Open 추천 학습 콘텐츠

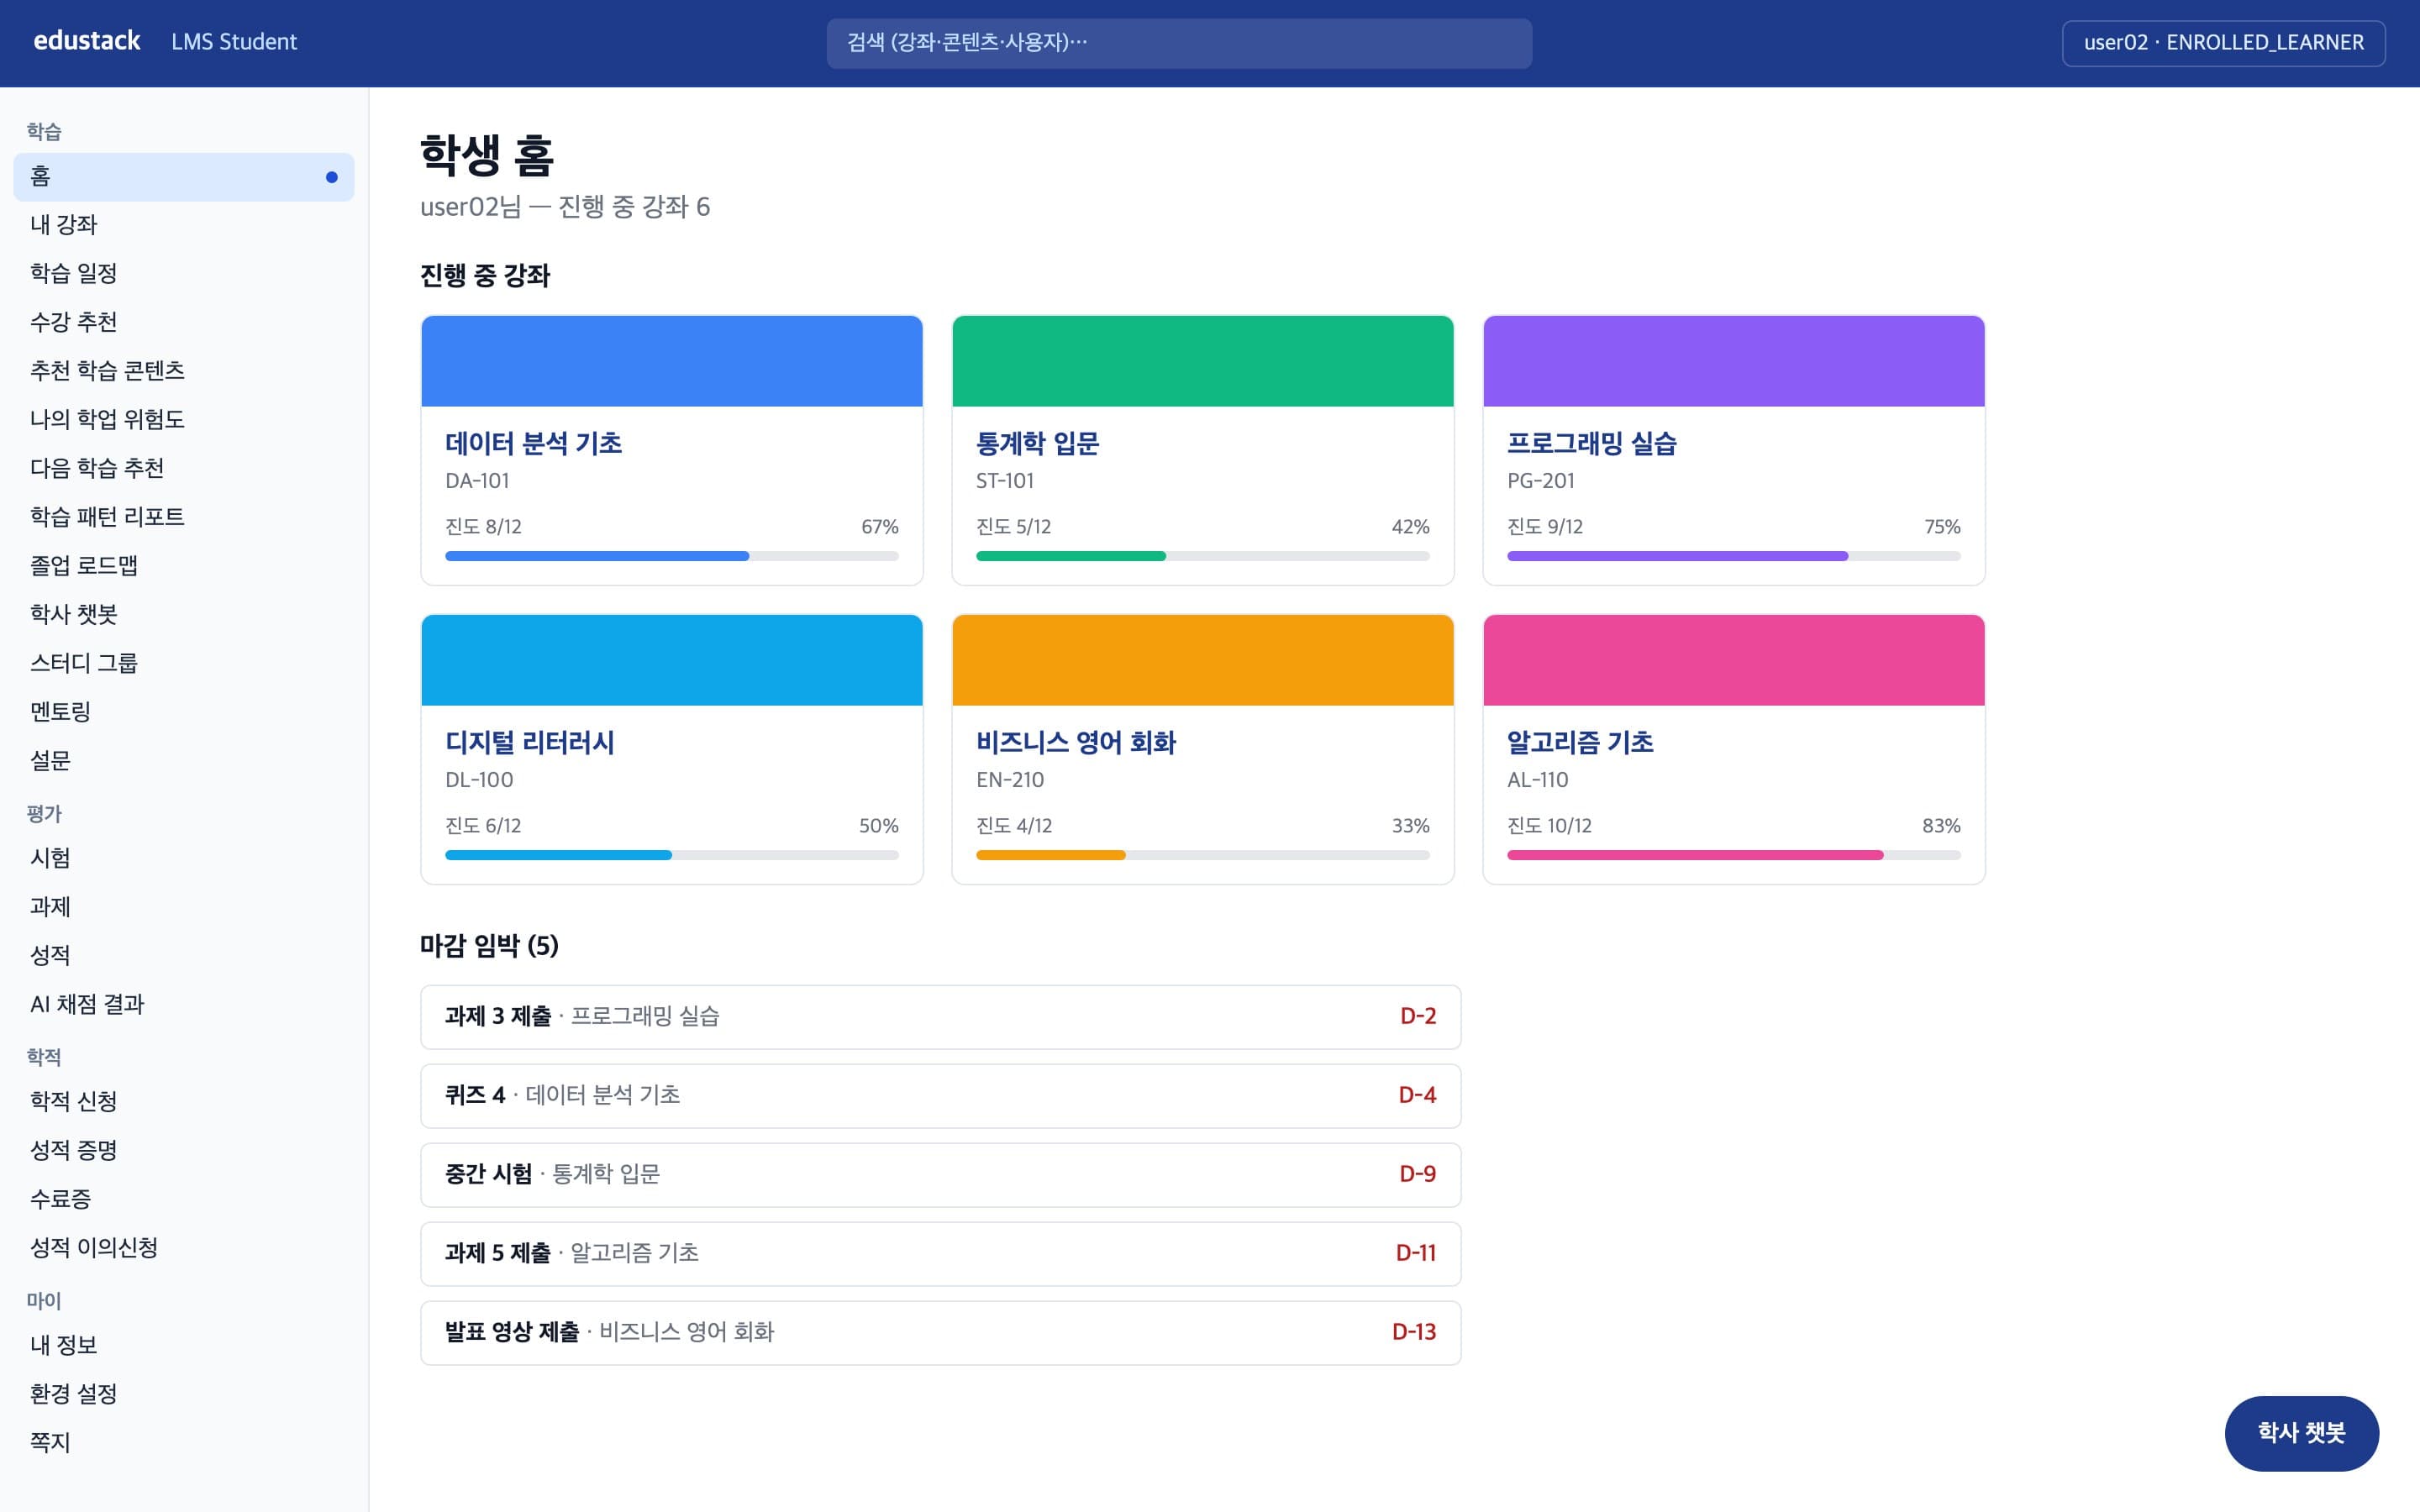tap(184, 371)
